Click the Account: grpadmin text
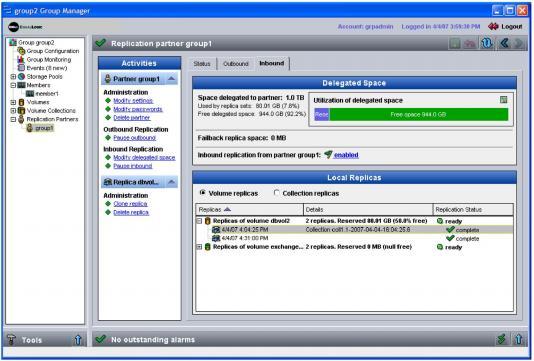The width and height of the screenshot is (534, 361). (x=365, y=27)
